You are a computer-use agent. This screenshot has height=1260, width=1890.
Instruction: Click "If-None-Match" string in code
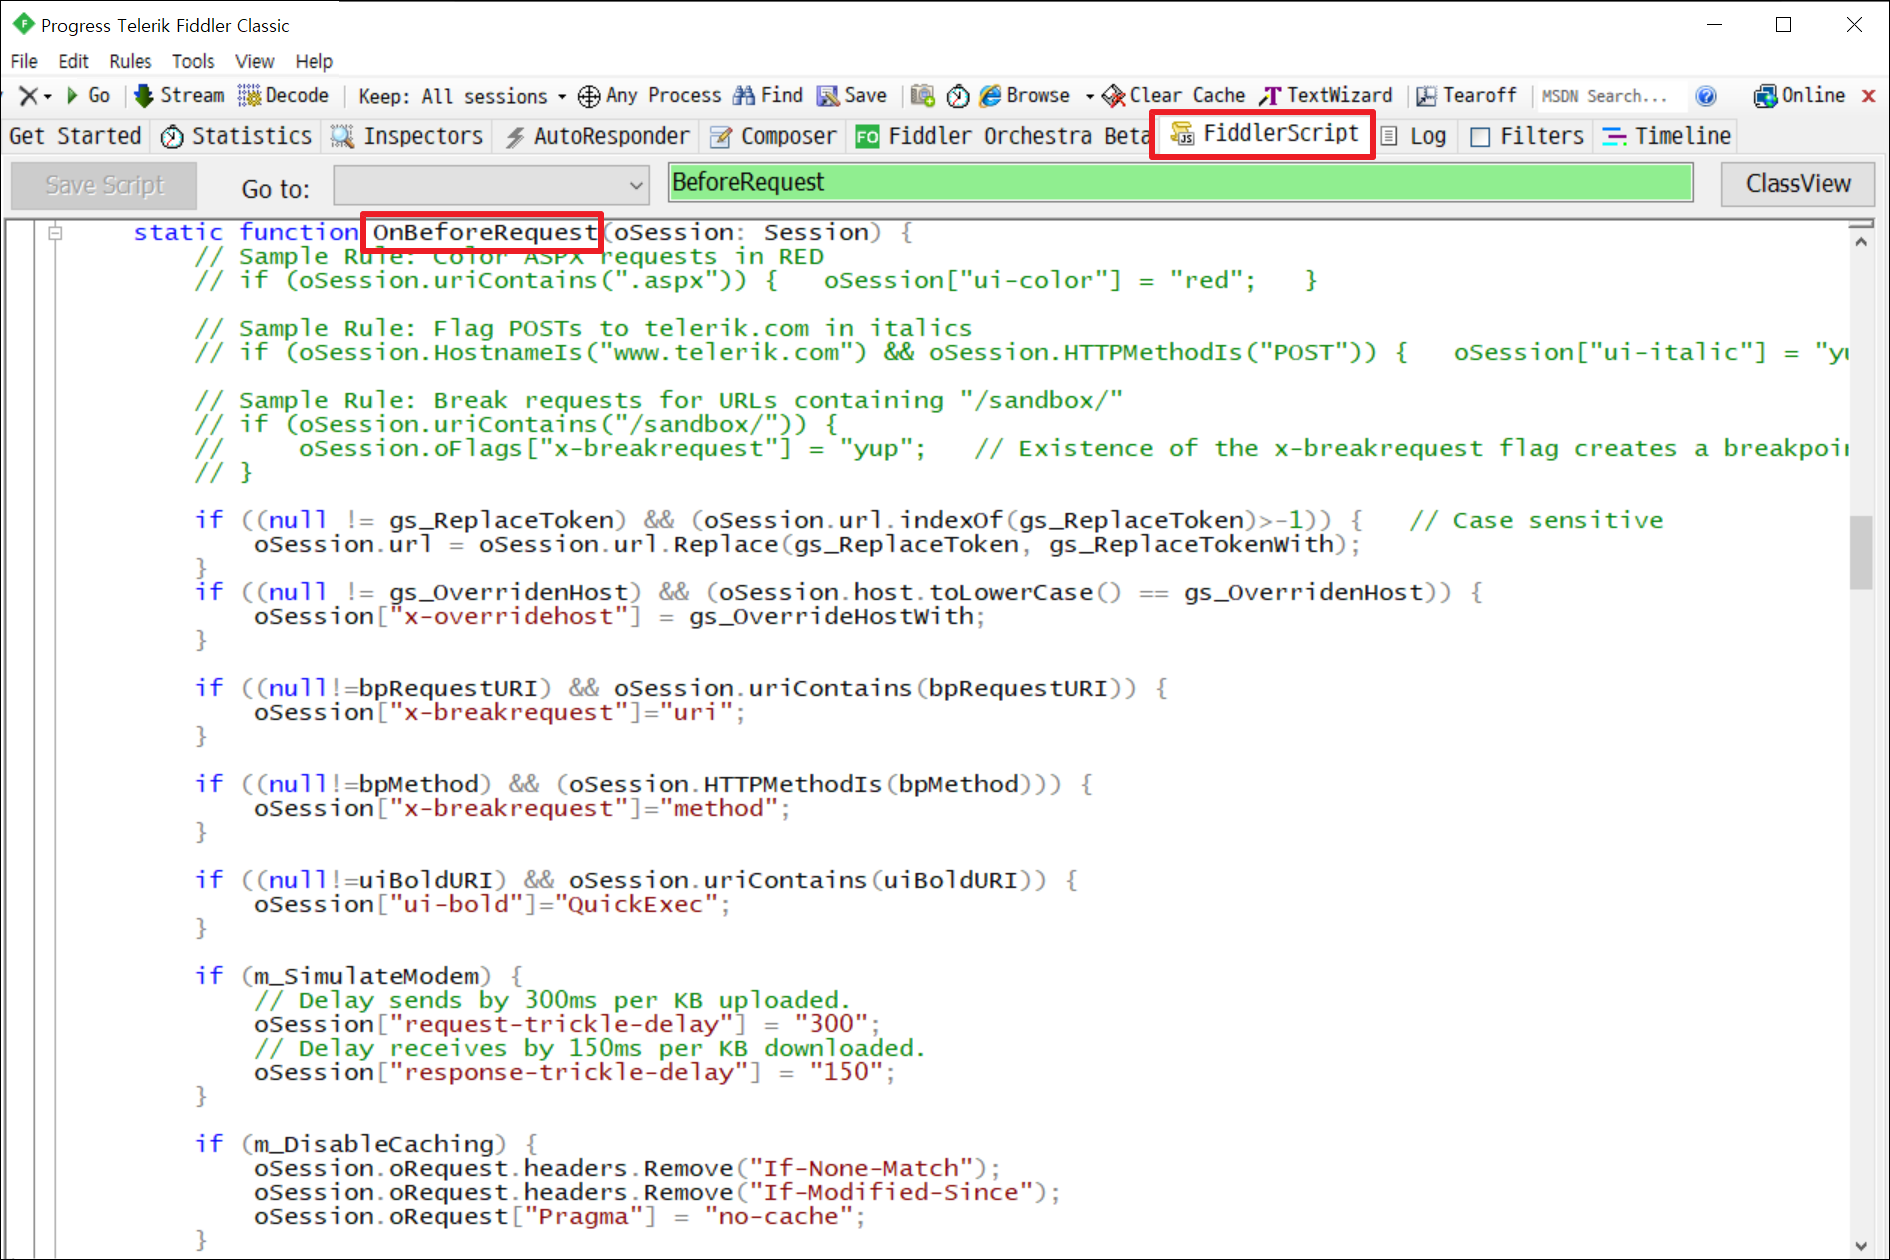pyautogui.click(x=861, y=1168)
